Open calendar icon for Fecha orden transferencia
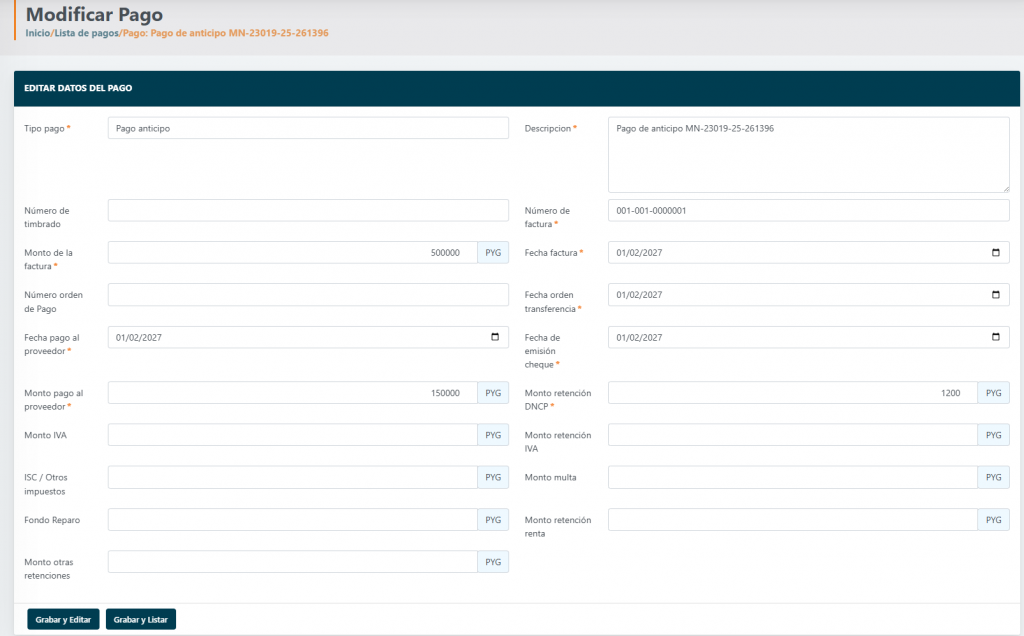This screenshot has width=1024, height=636. (995, 295)
